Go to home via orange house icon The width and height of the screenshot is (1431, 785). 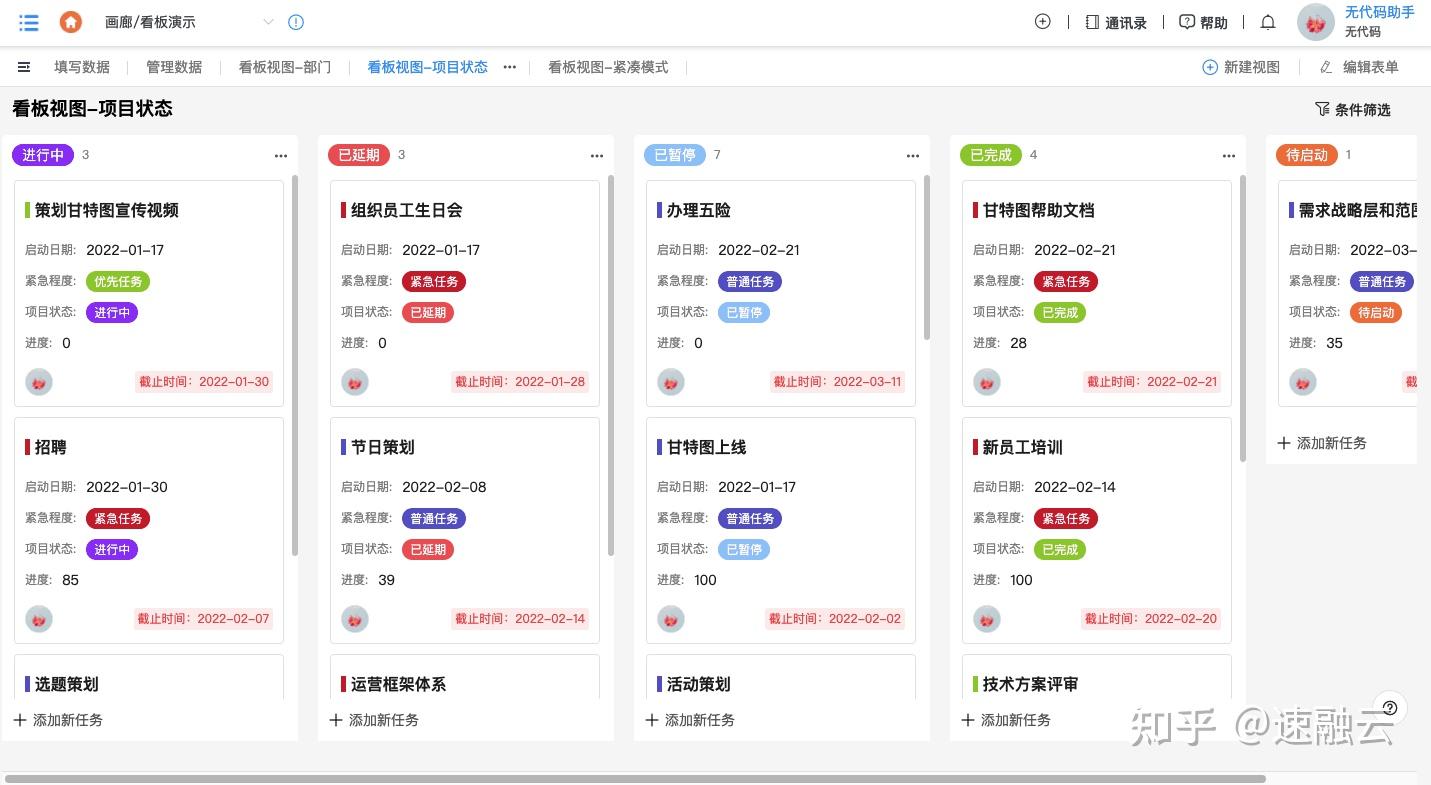pos(70,22)
